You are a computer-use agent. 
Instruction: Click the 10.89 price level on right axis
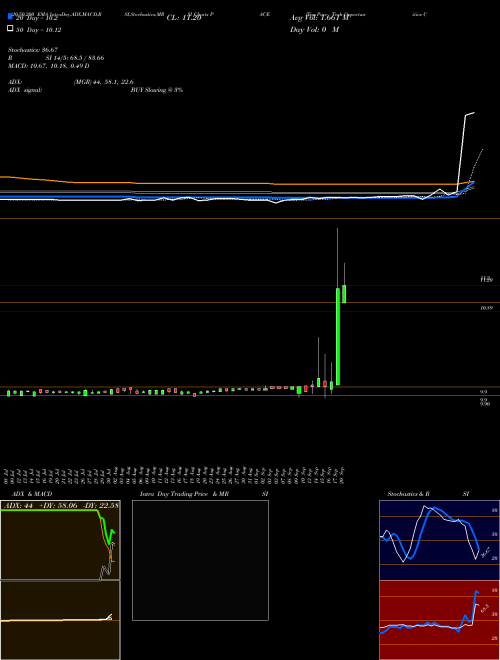(x=486, y=308)
